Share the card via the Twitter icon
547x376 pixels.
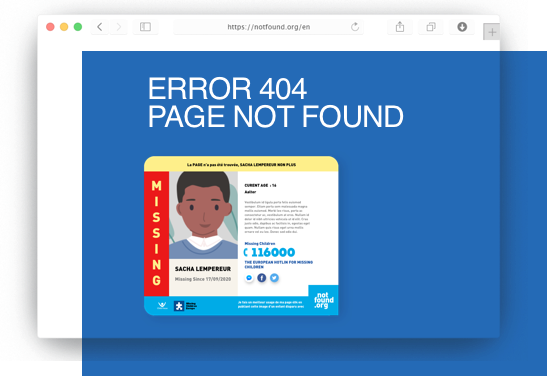(275, 278)
